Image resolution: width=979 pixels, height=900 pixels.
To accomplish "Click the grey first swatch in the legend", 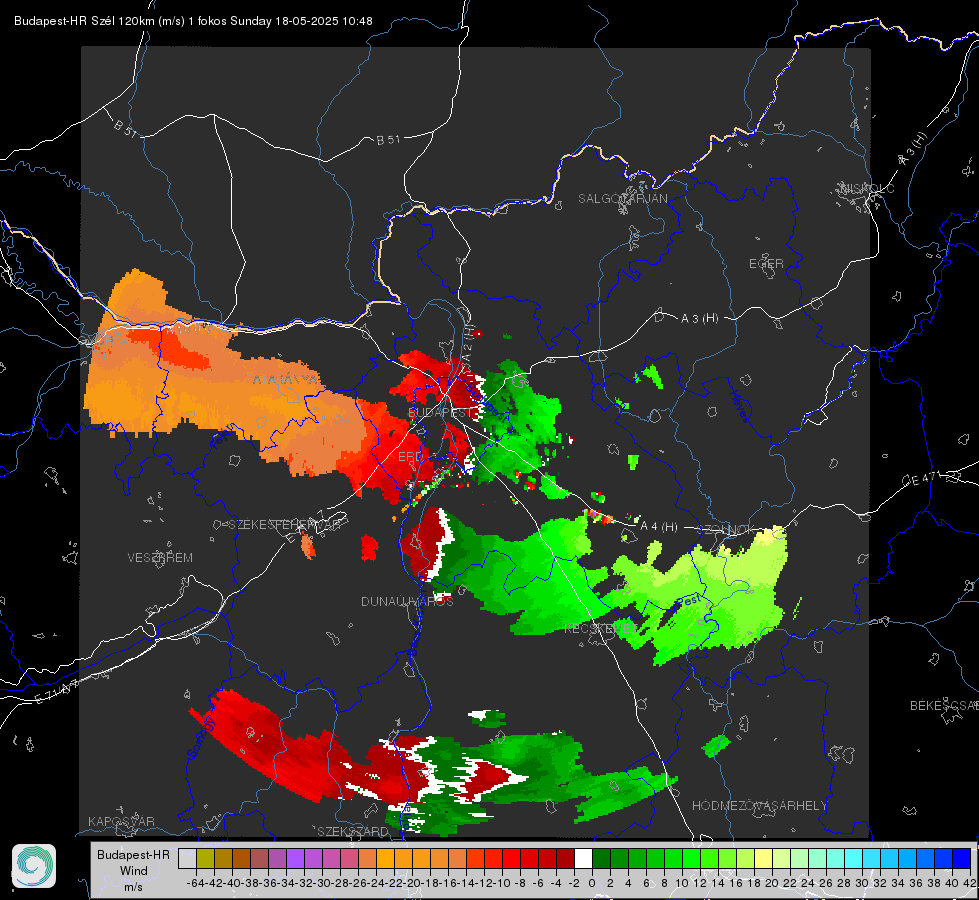I will pos(187,858).
